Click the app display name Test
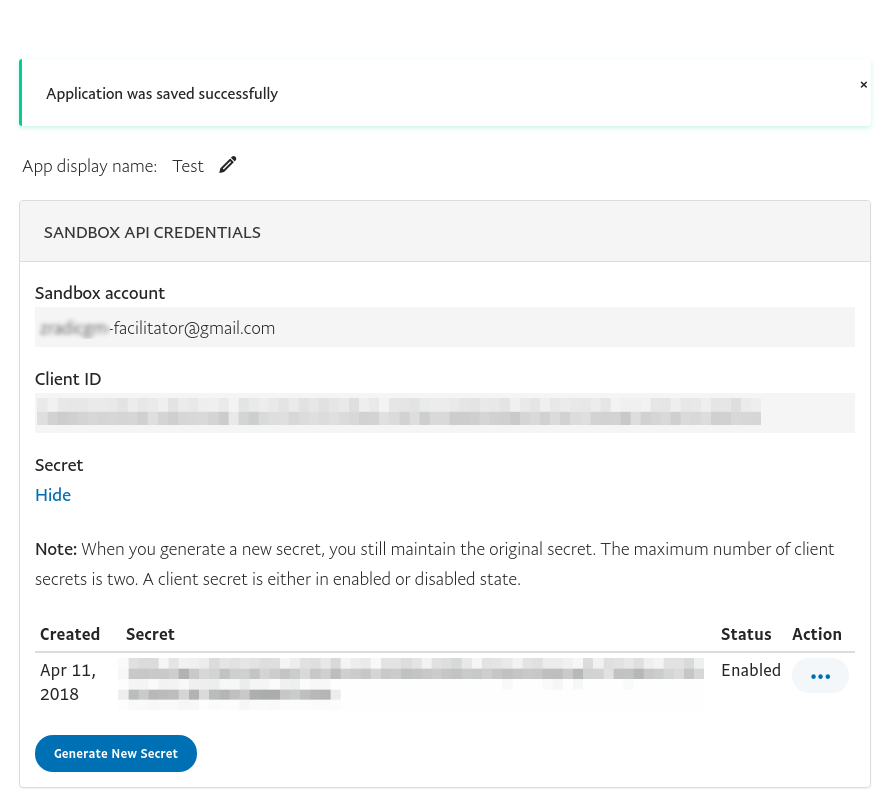The height and width of the screenshot is (798, 894). tap(188, 166)
